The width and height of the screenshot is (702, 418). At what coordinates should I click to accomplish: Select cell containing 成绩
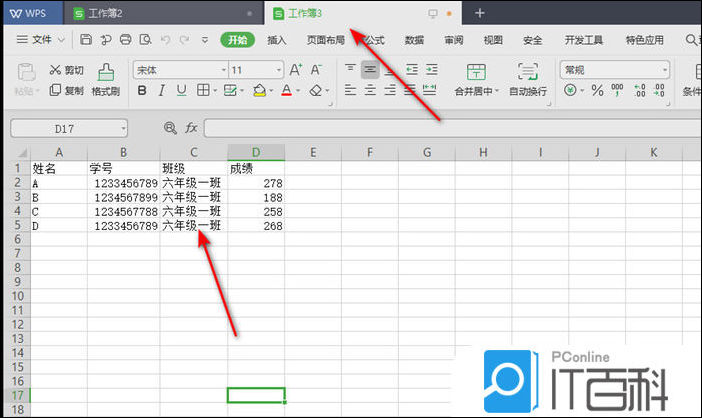[256, 168]
